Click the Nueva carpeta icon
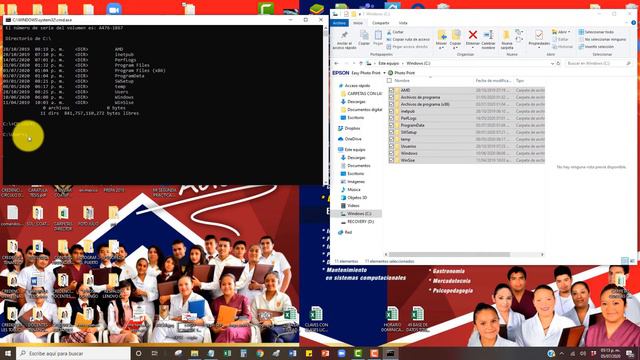 [x=507, y=35]
